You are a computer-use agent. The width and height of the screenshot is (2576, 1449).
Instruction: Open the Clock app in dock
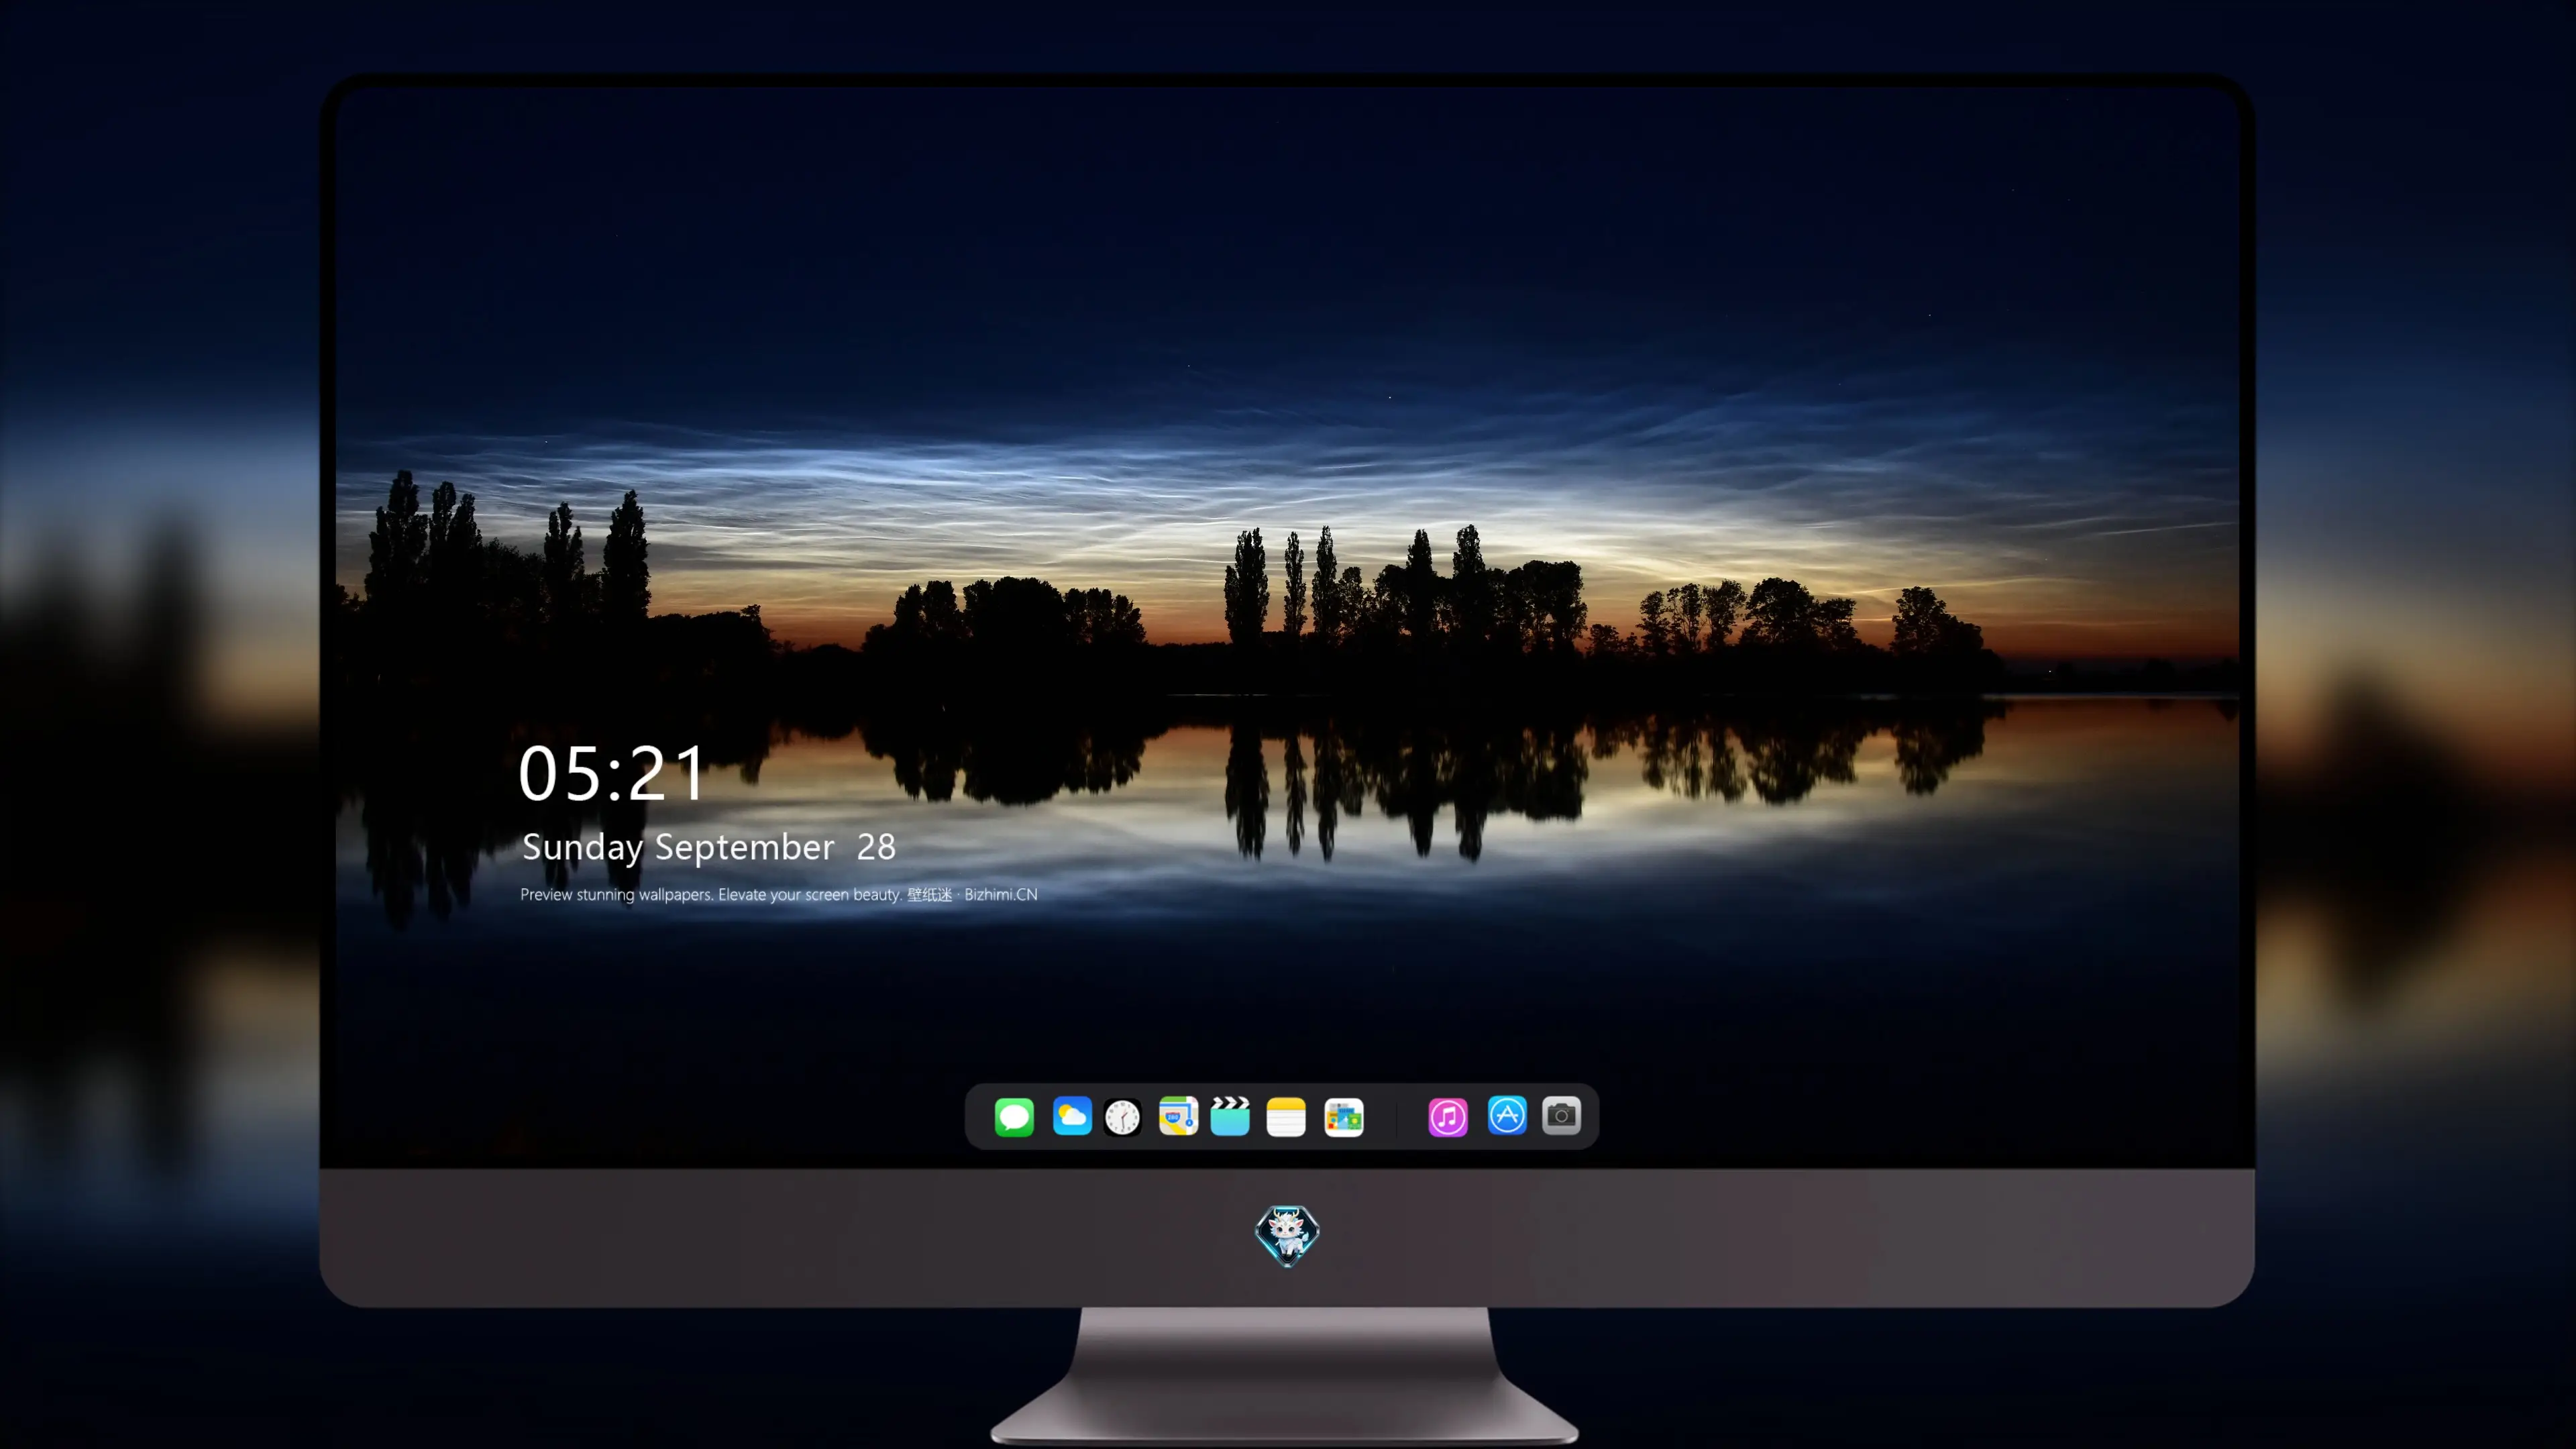pyautogui.click(x=1122, y=1117)
